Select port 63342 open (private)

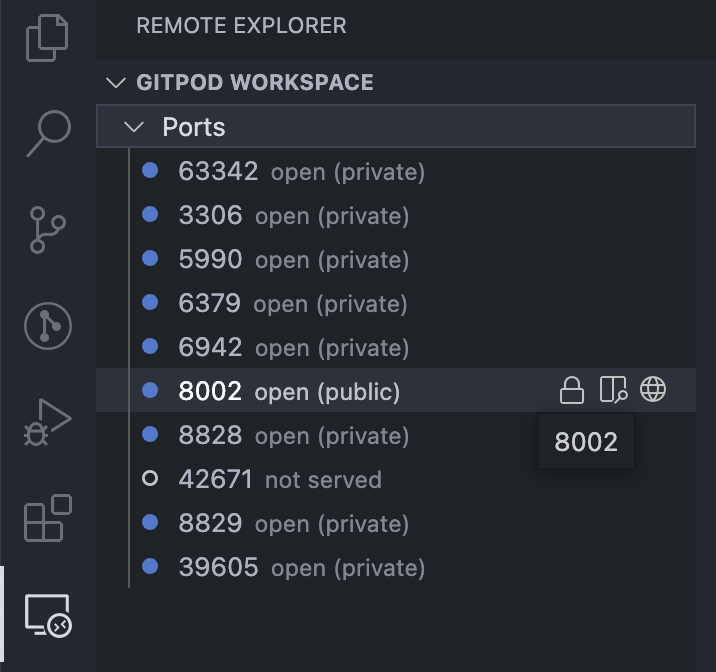coord(396,171)
